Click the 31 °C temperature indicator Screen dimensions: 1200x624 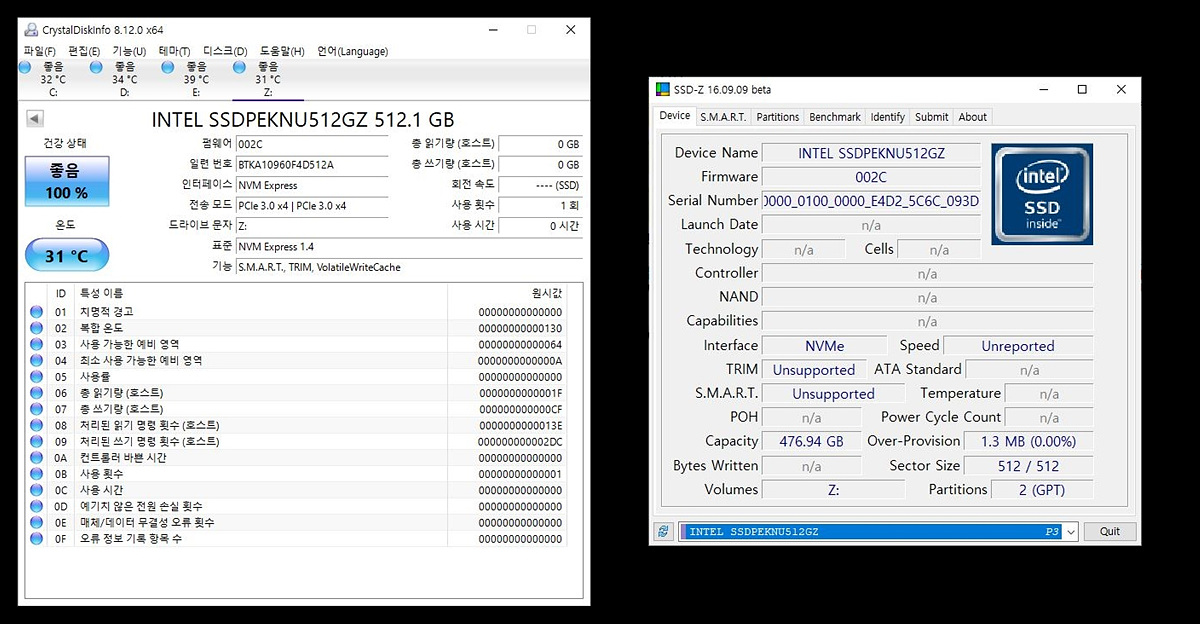pos(67,256)
